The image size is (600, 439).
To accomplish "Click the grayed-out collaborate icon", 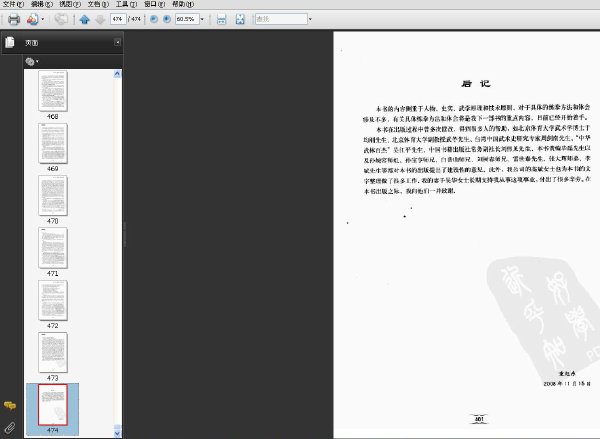I will (61, 19).
